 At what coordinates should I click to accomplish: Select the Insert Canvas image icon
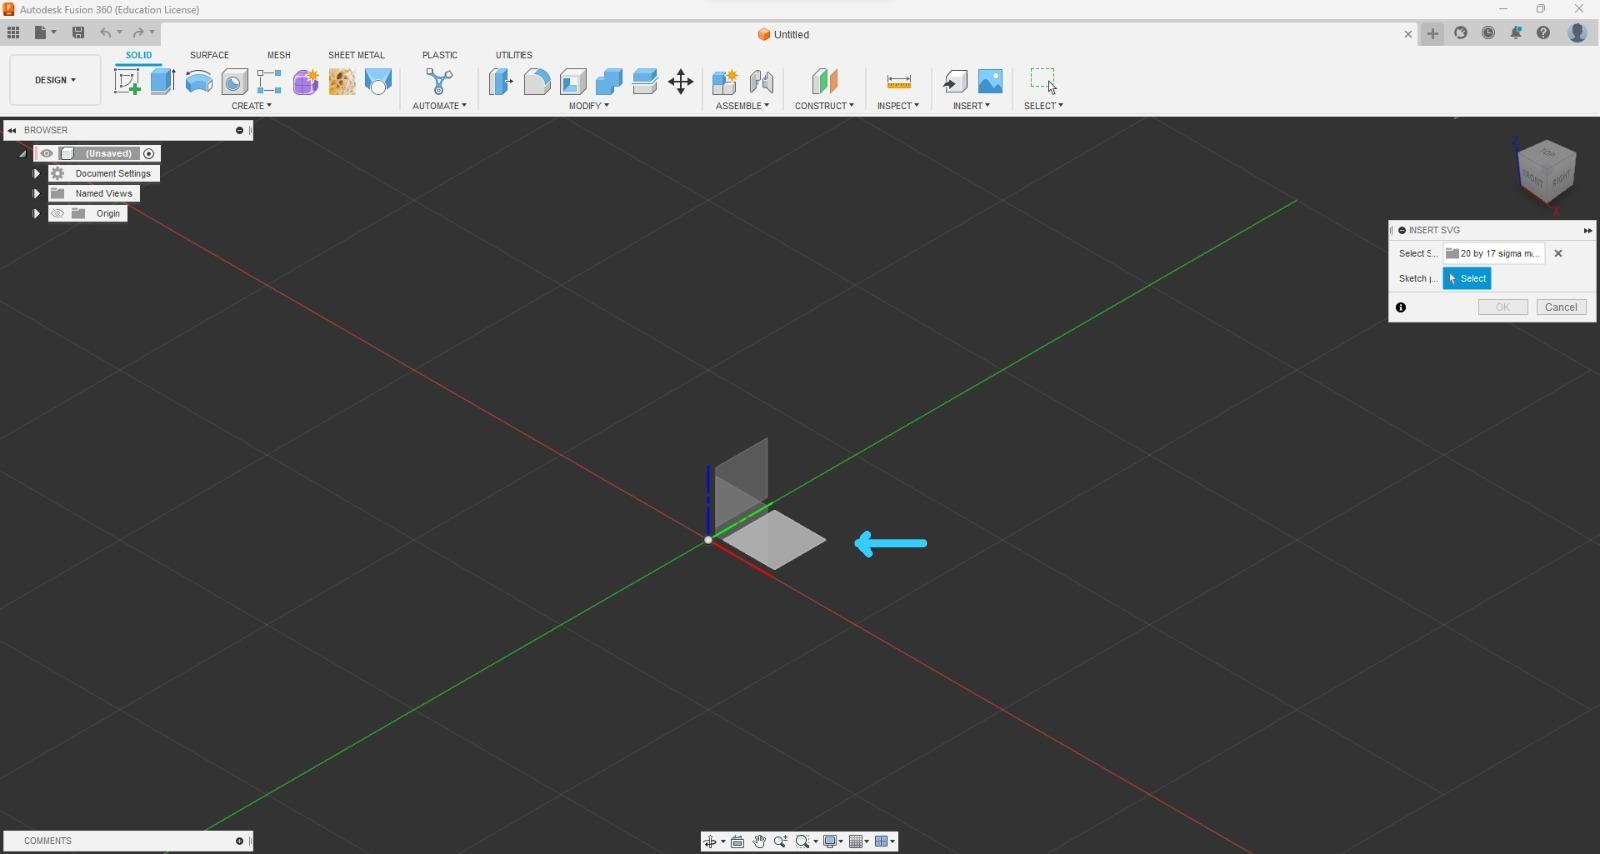coord(990,81)
